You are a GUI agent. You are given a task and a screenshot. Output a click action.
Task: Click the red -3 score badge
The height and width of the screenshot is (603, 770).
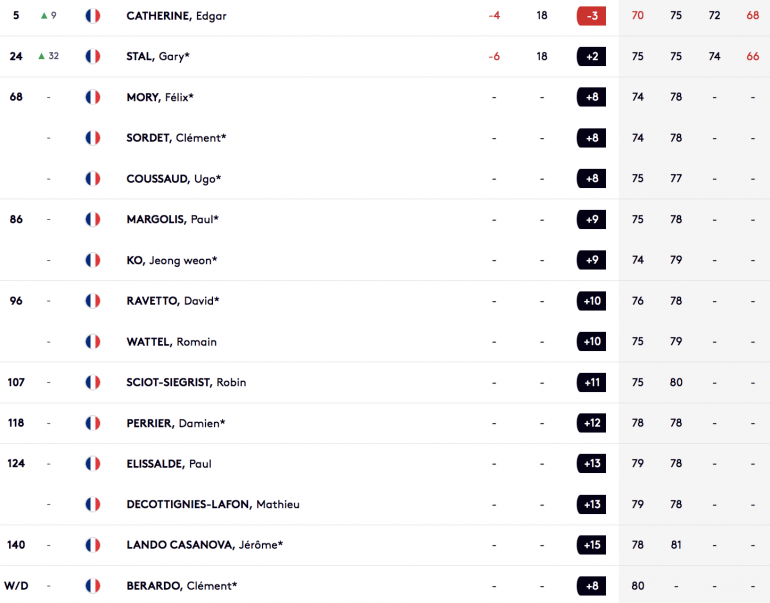click(592, 16)
